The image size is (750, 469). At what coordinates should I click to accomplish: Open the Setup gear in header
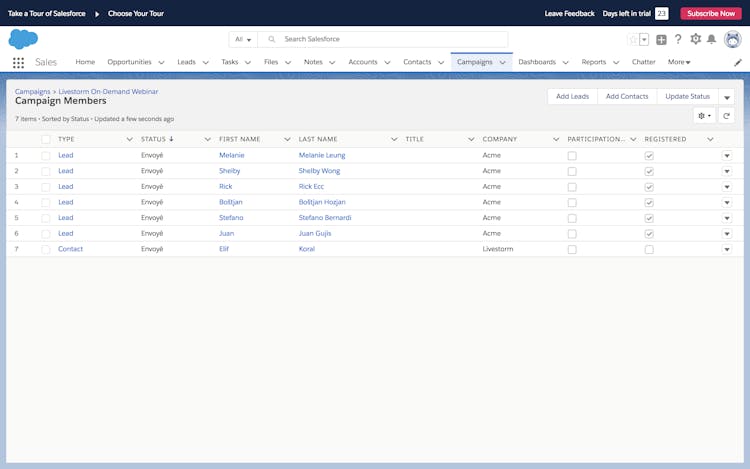tap(695, 39)
